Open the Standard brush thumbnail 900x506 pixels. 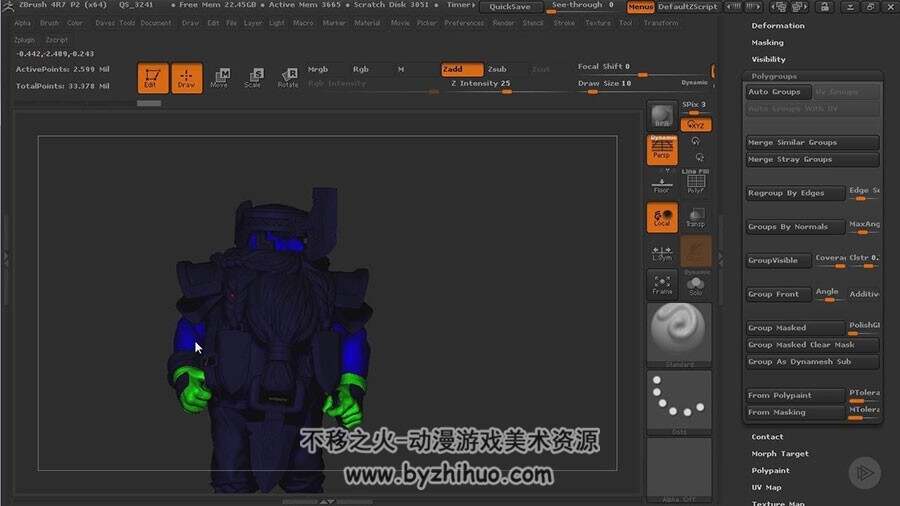(679, 334)
